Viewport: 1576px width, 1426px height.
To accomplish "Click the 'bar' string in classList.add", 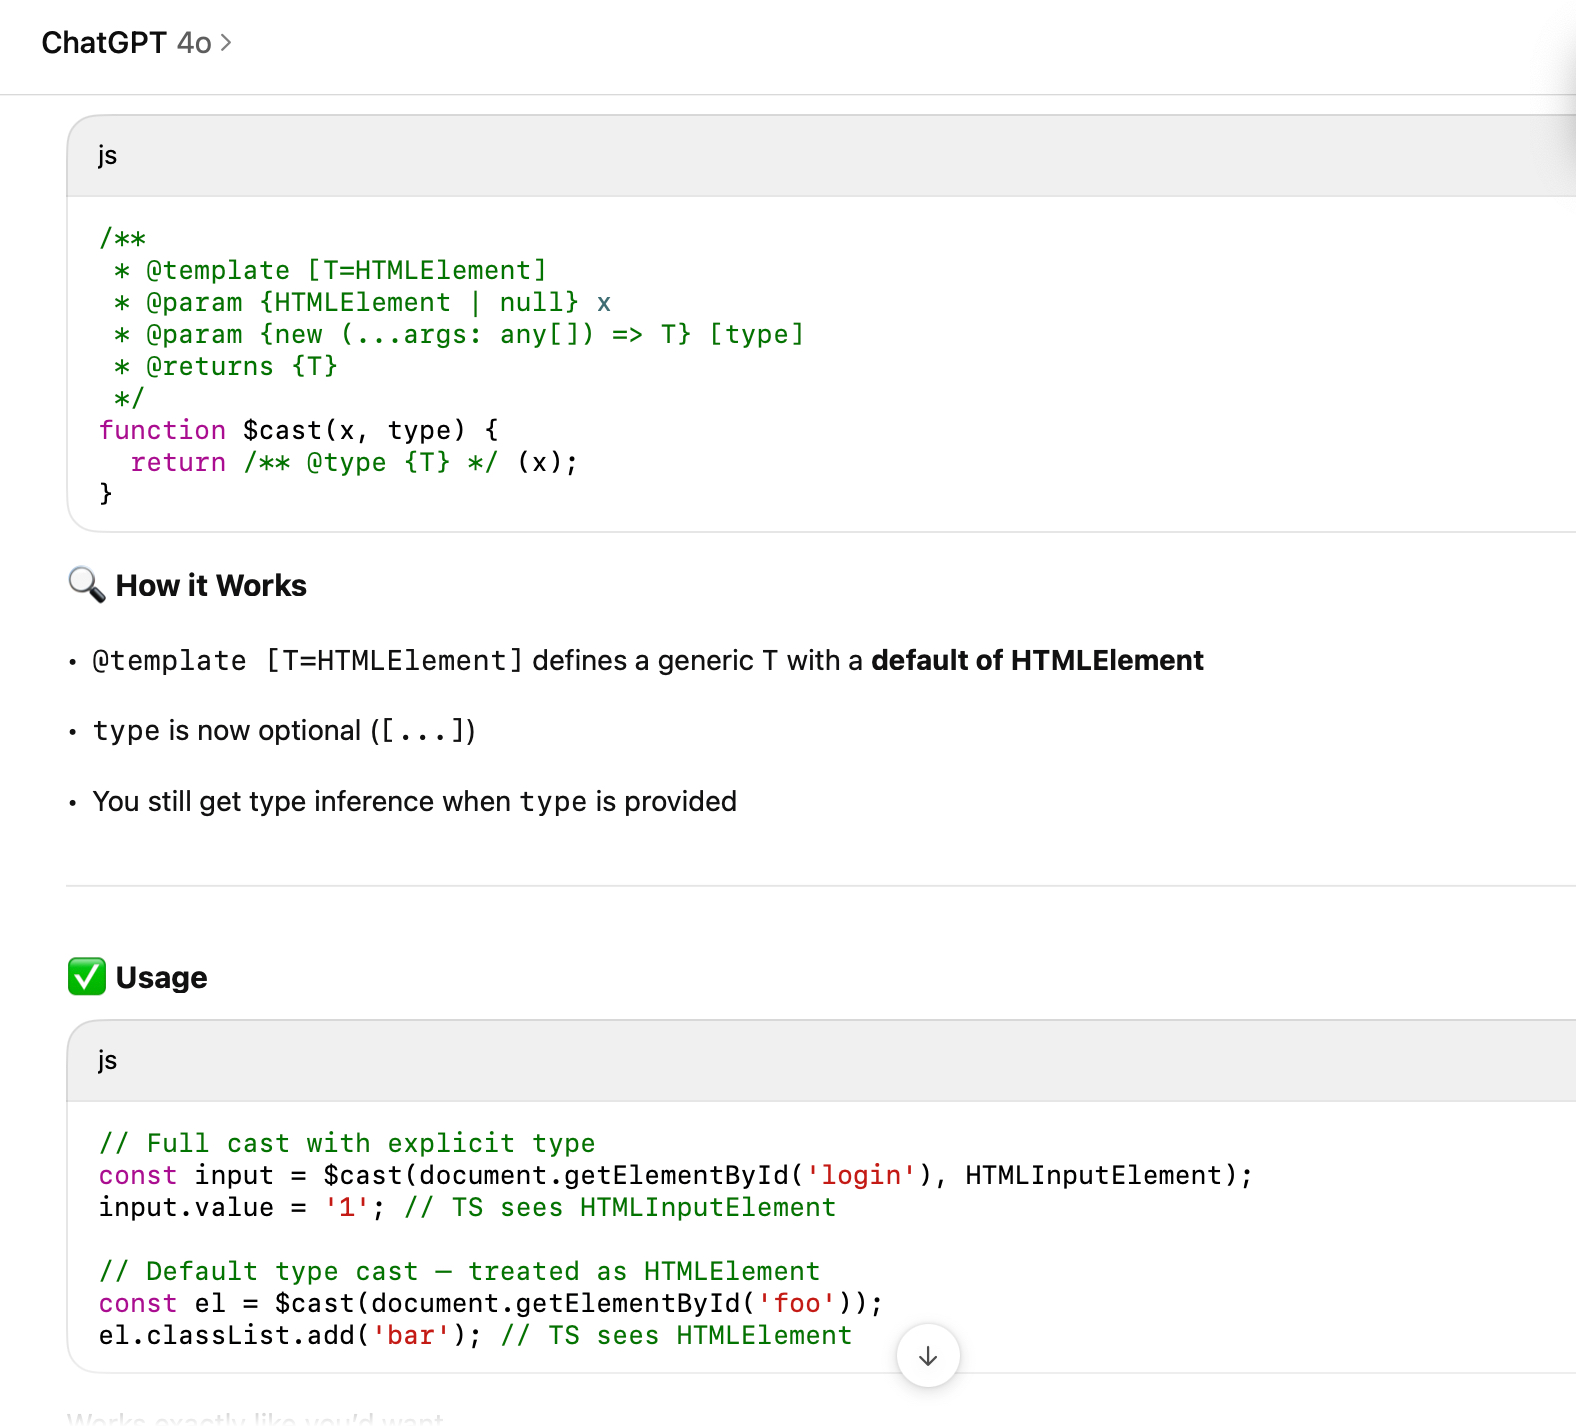I will tap(410, 1335).
